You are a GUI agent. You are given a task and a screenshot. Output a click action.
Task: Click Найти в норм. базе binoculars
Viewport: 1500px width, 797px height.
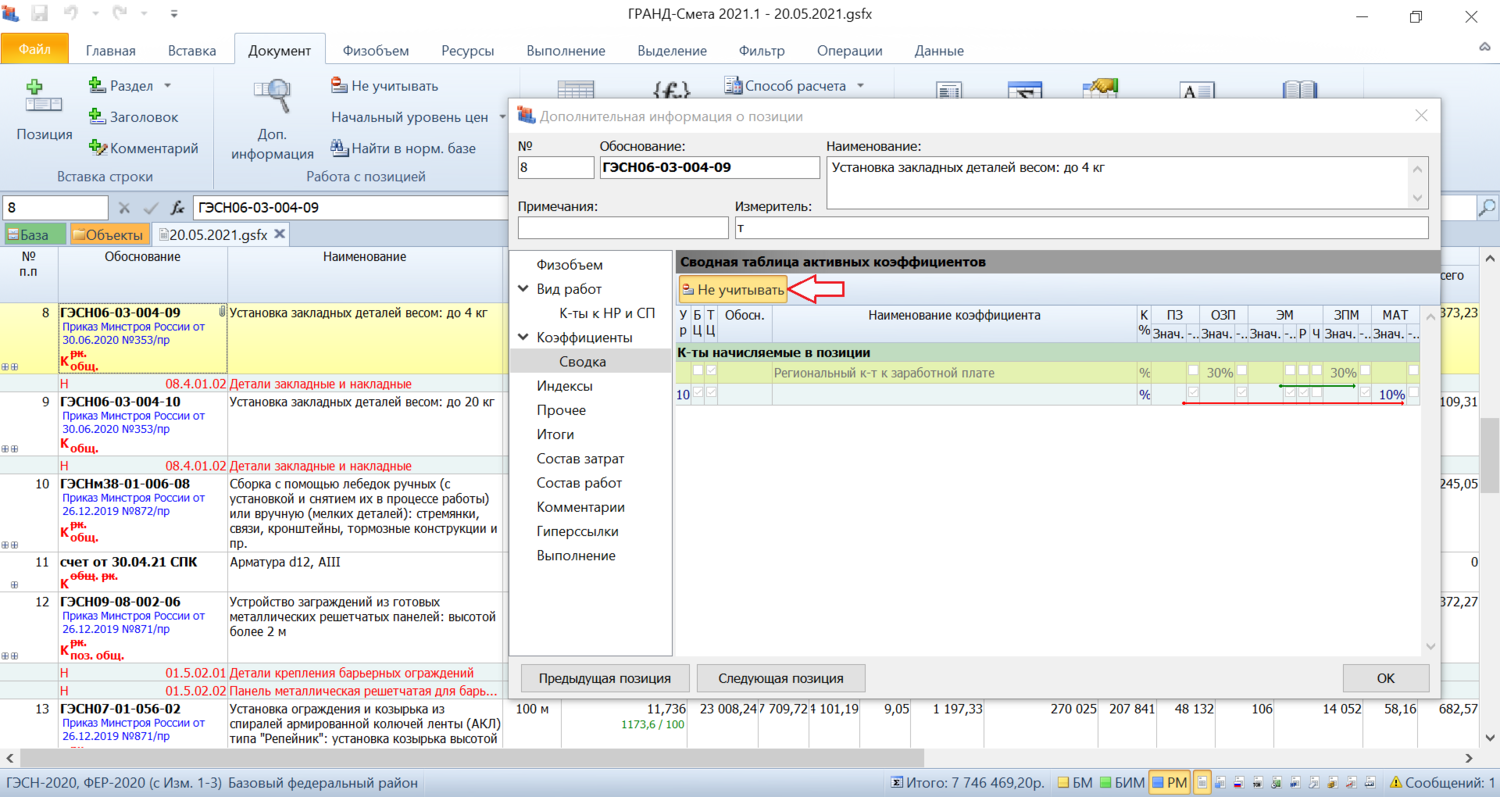[339, 149]
